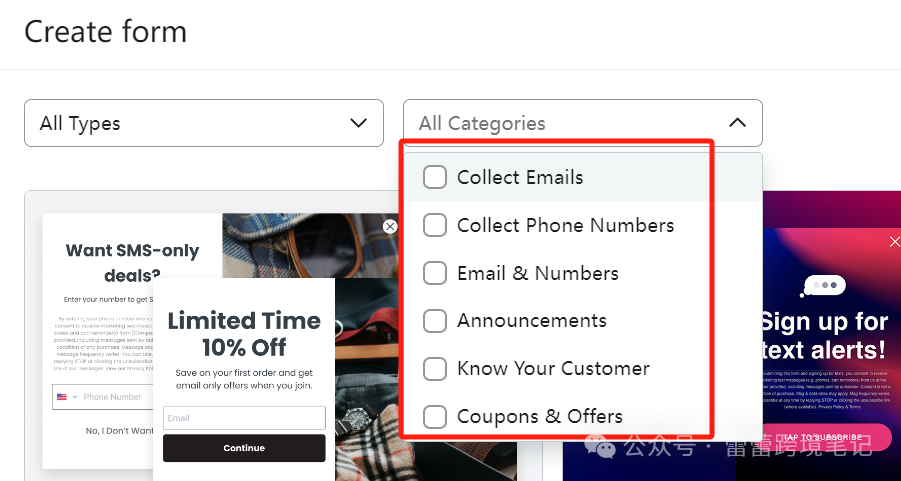Click the US flag country selector
This screenshot has height=481, width=901.
tap(65, 397)
